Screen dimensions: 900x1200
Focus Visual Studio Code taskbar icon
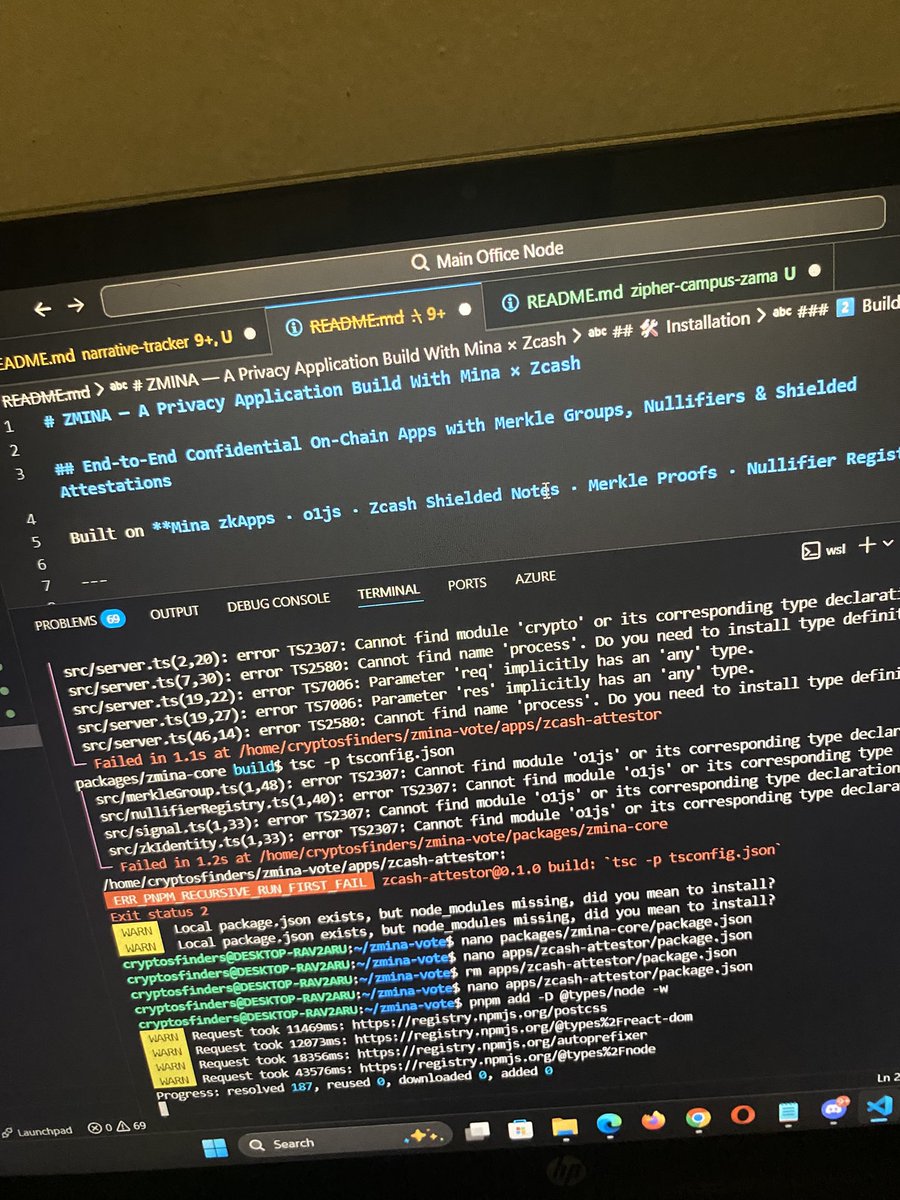pos(880,1105)
